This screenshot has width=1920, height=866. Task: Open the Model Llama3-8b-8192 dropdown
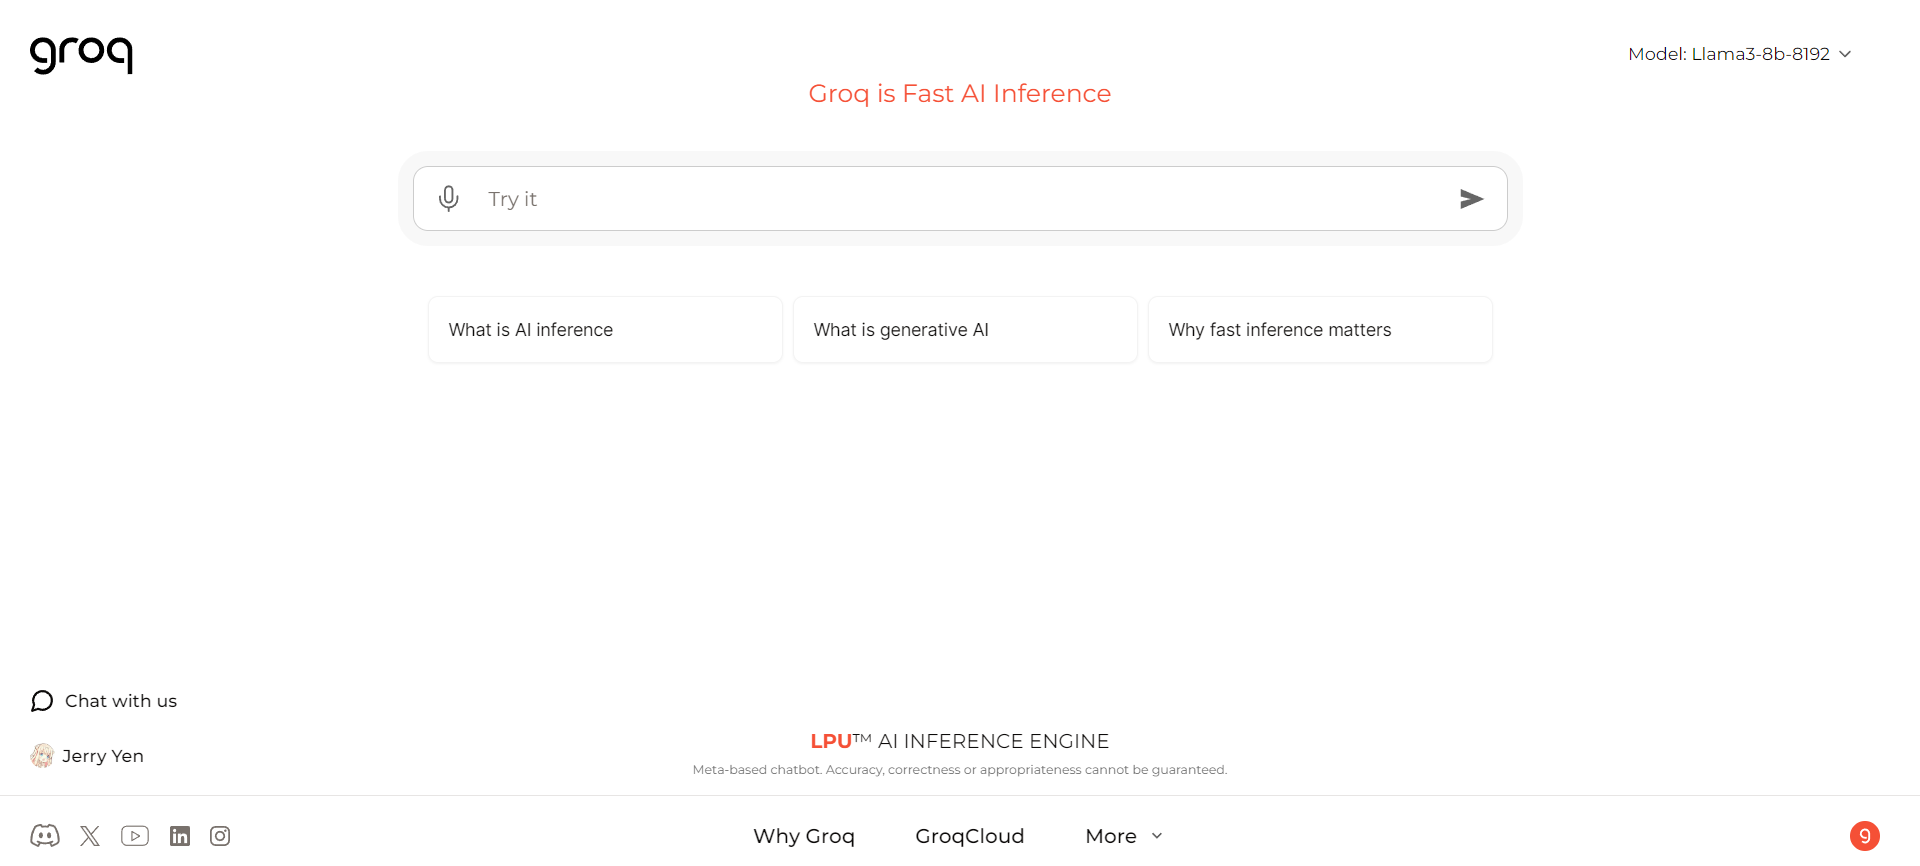tap(1740, 54)
